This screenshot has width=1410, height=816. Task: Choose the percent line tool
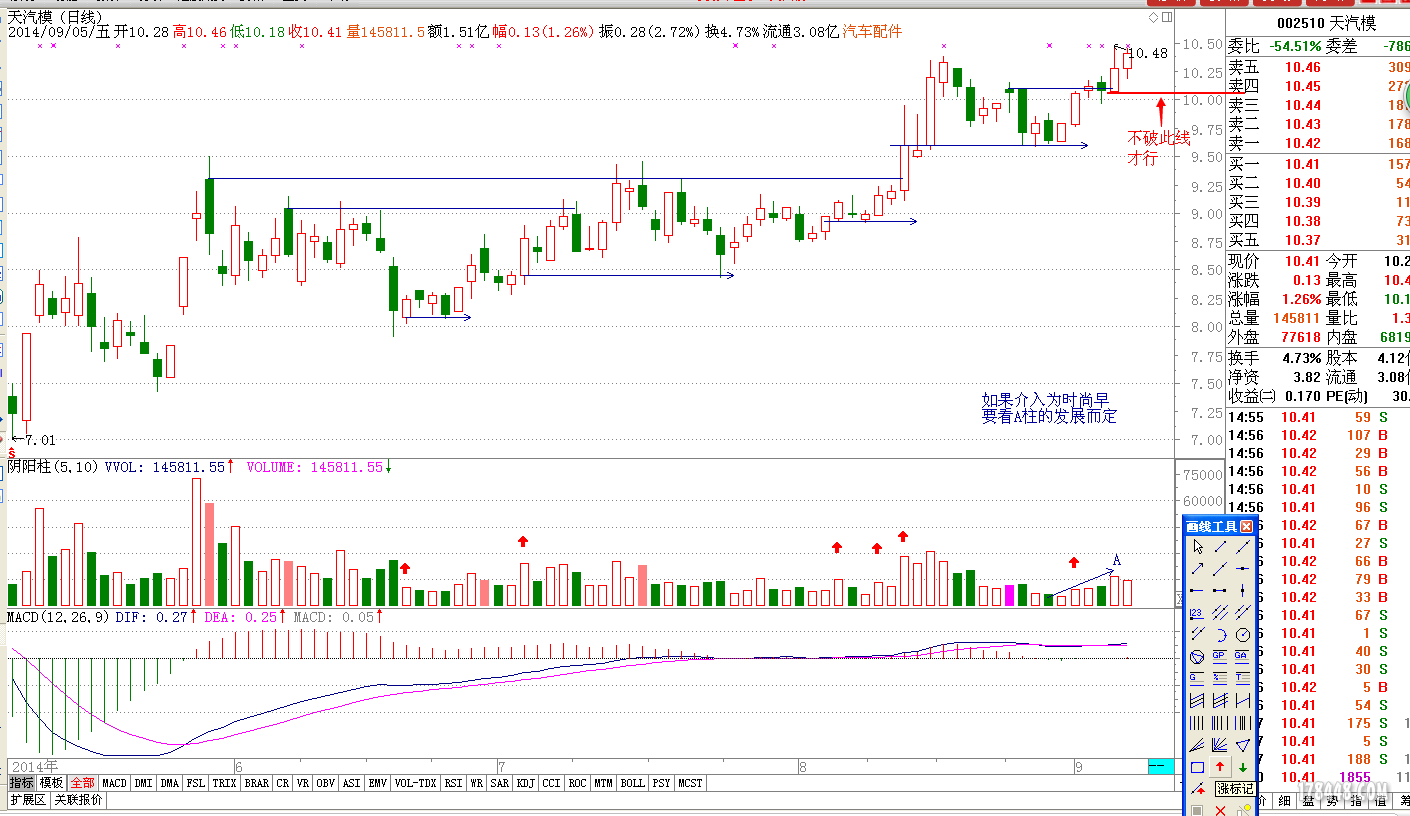pos(1220,677)
